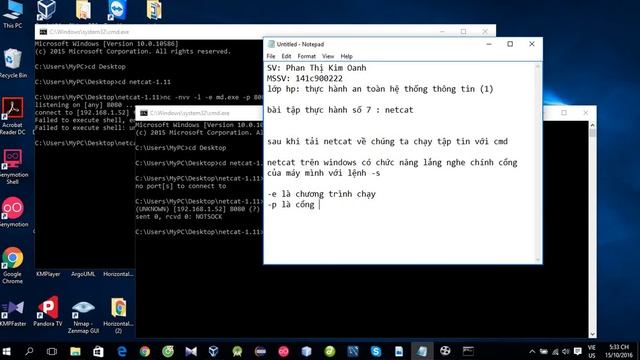The height and width of the screenshot is (360, 640).
Task: Maximize the front cmd window
Action: coord(564,113)
